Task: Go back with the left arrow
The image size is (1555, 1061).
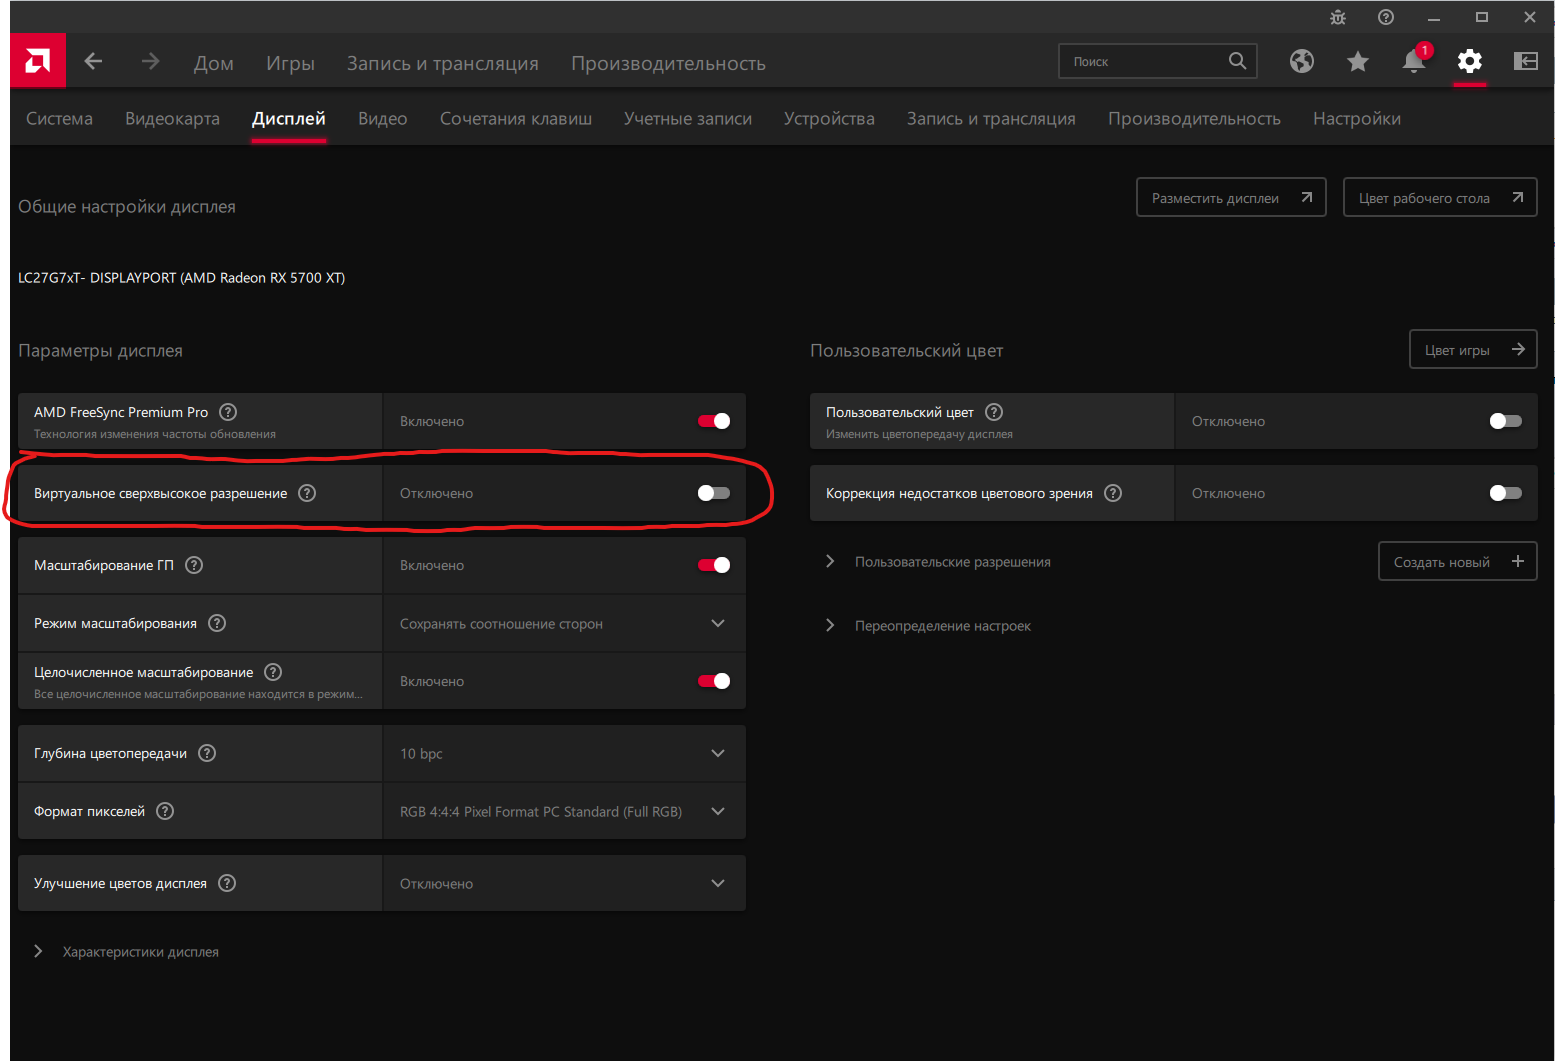Action: 93,62
